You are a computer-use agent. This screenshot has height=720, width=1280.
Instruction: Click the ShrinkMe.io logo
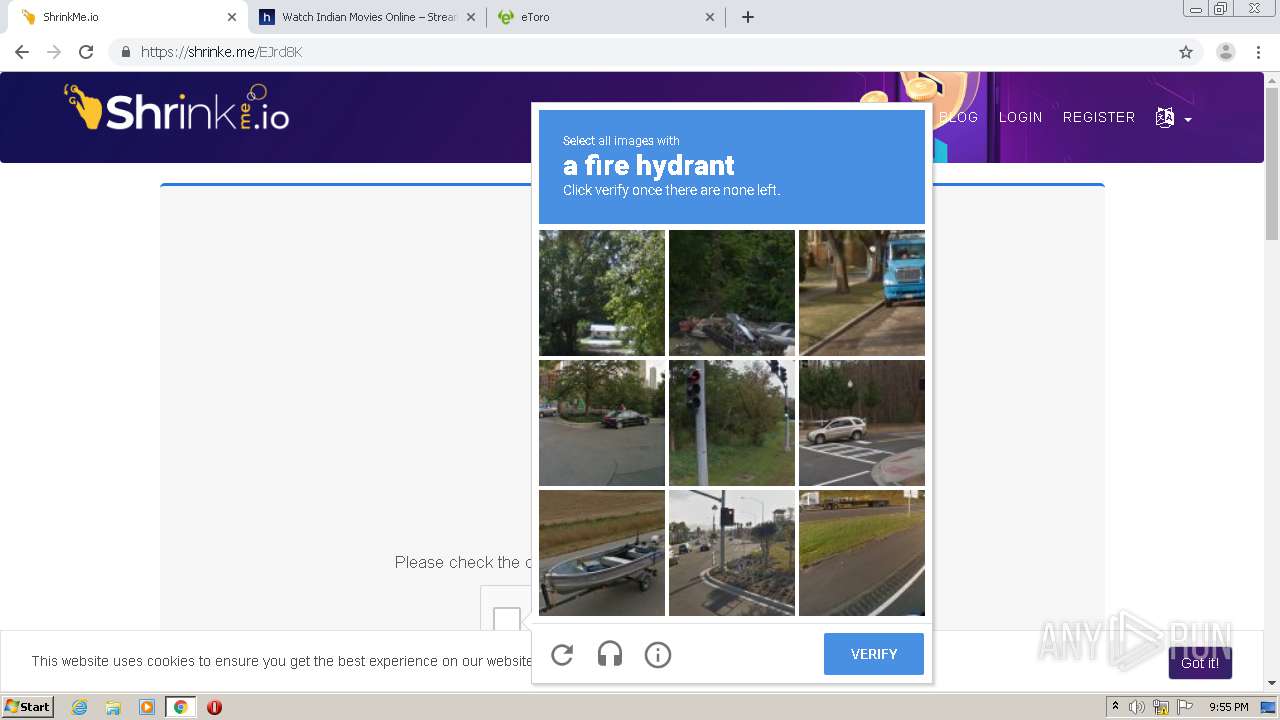click(177, 108)
